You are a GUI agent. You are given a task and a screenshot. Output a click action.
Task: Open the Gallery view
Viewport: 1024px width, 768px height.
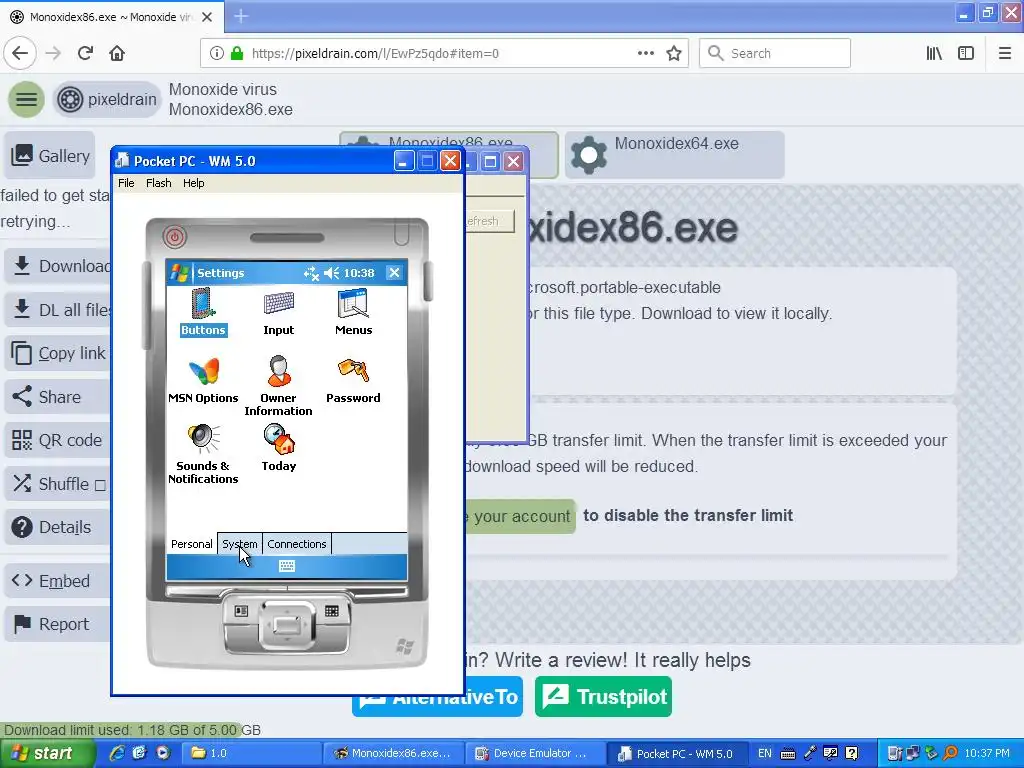click(50, 155)
